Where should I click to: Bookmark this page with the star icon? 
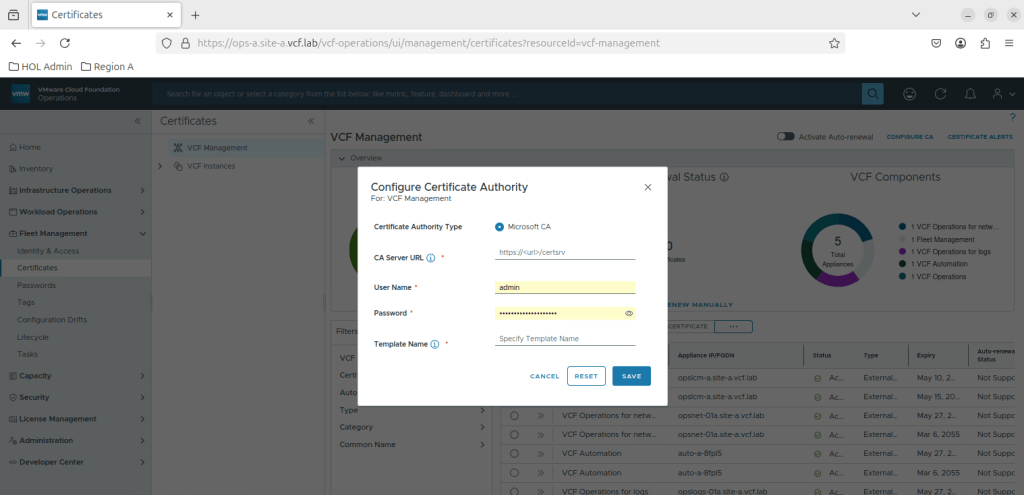[834, 43]
